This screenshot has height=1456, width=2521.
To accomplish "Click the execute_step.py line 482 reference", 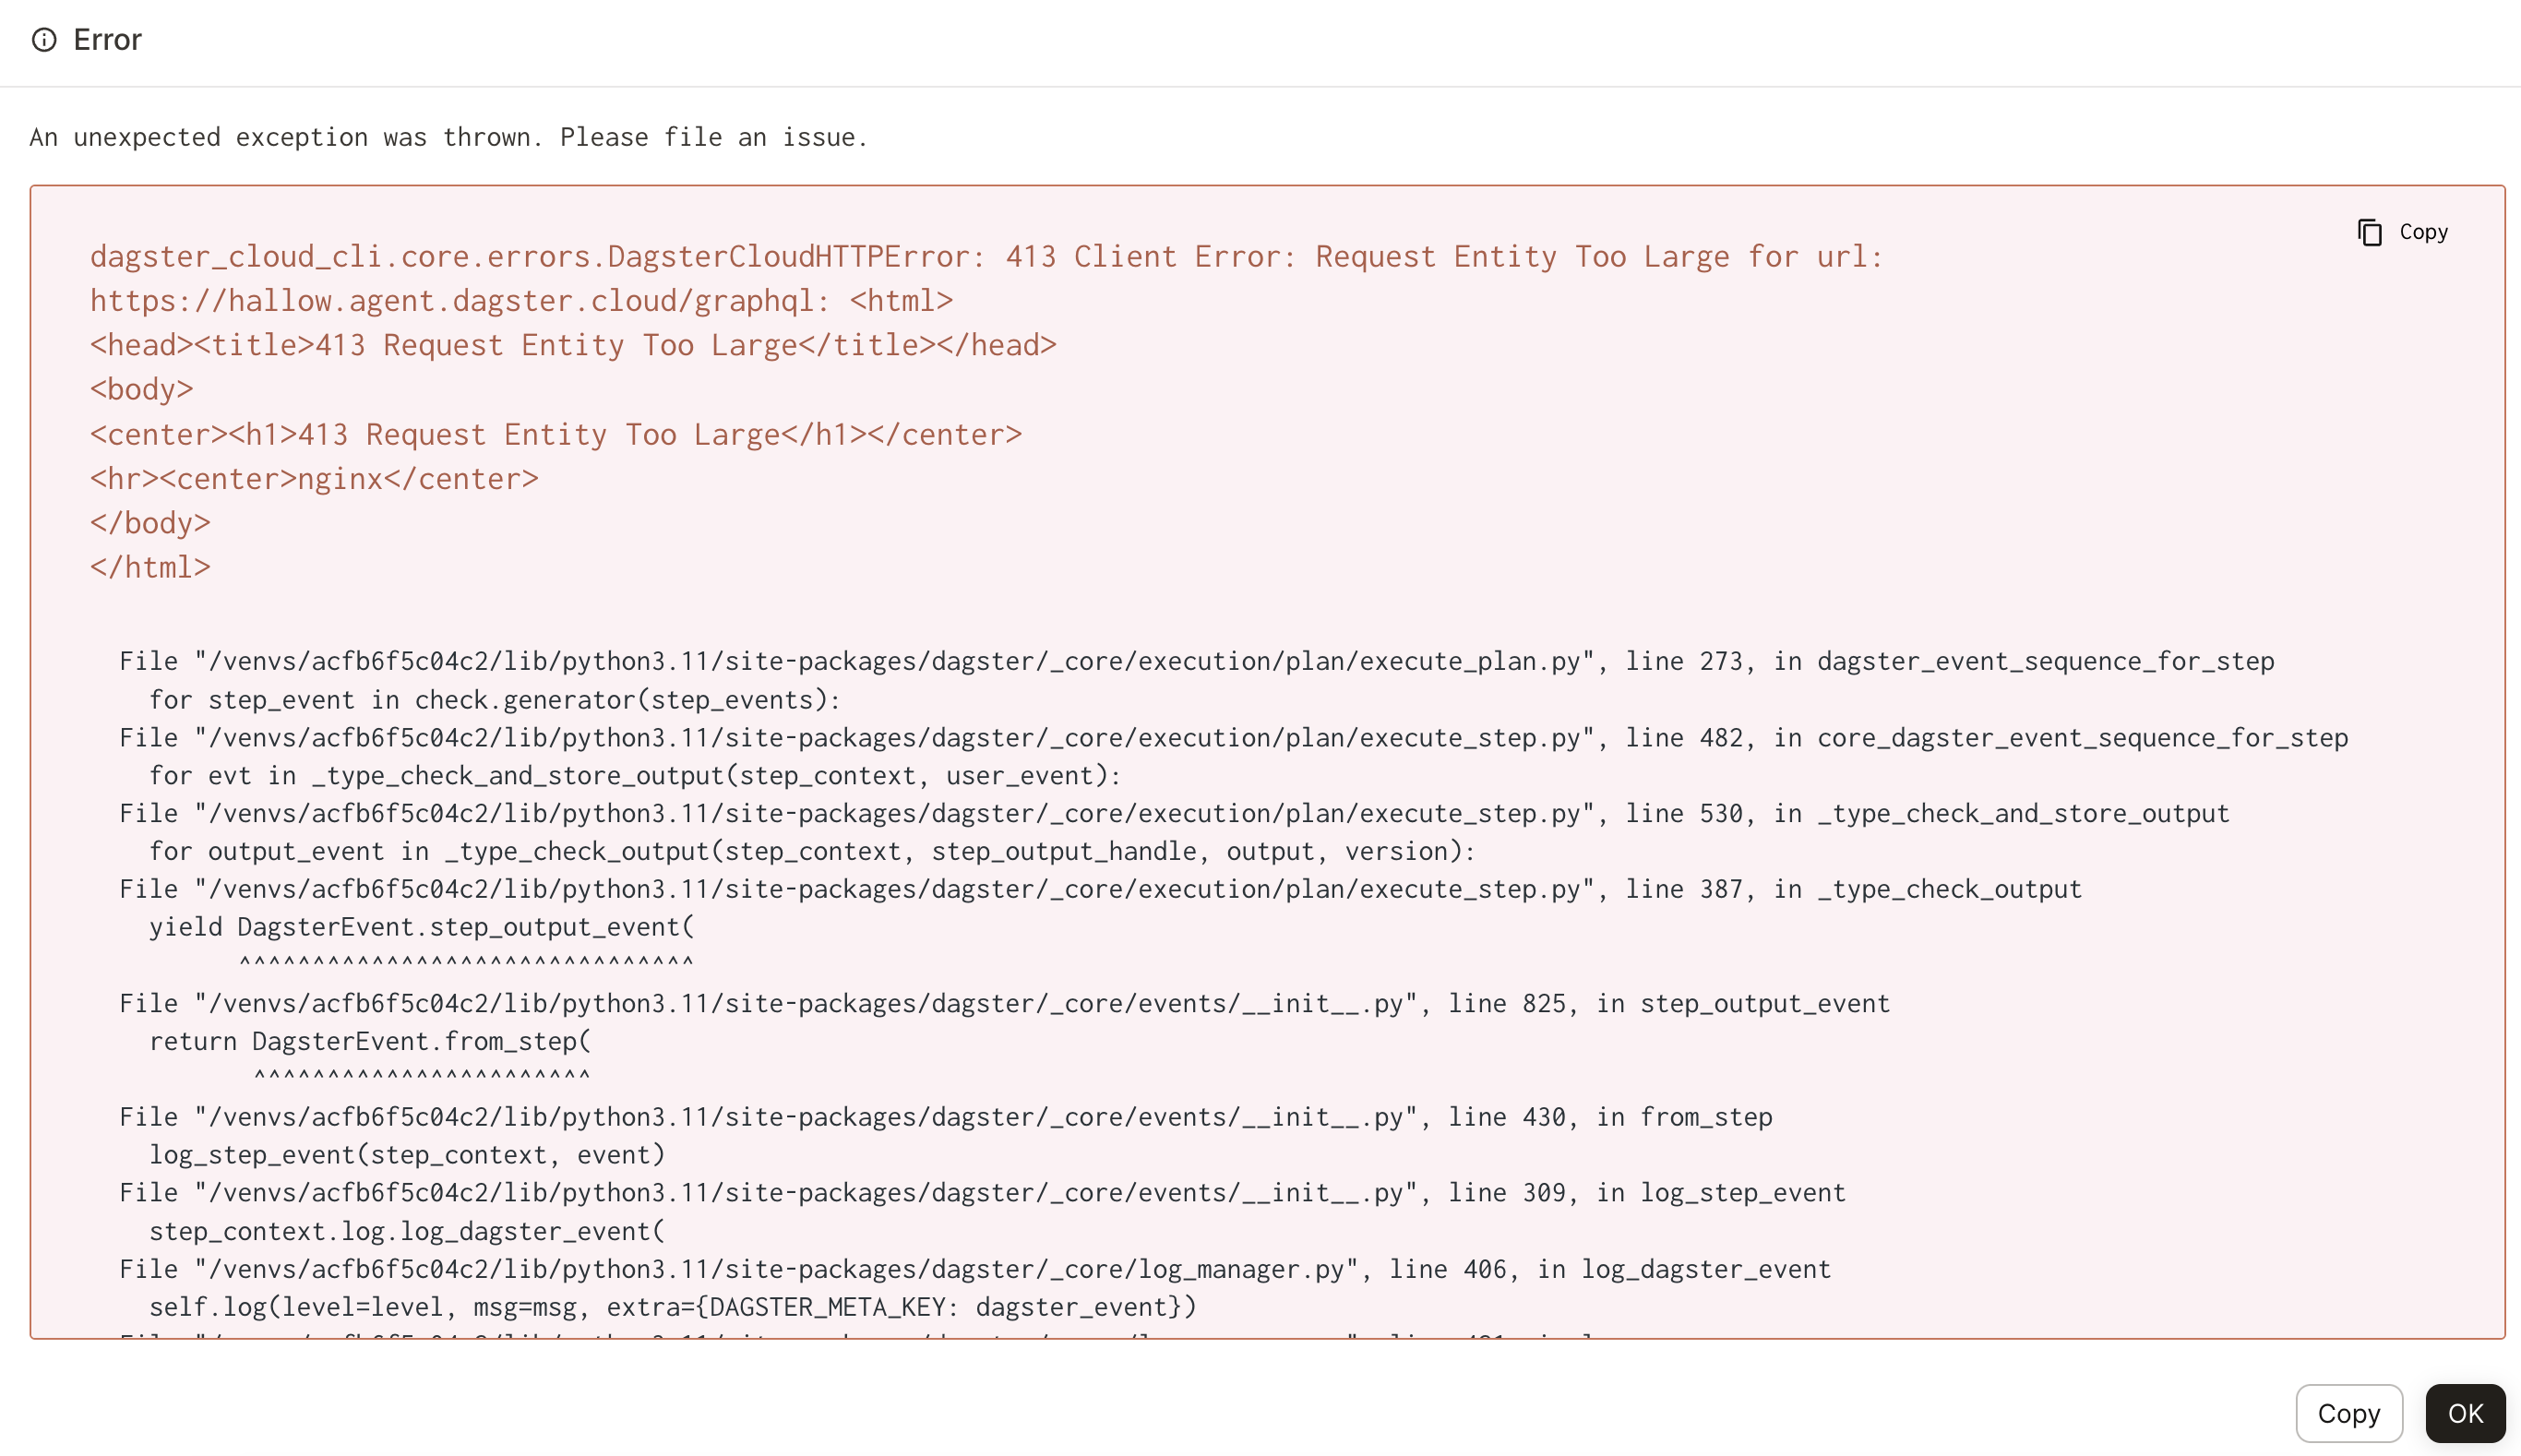I will tap(1232, 737).
